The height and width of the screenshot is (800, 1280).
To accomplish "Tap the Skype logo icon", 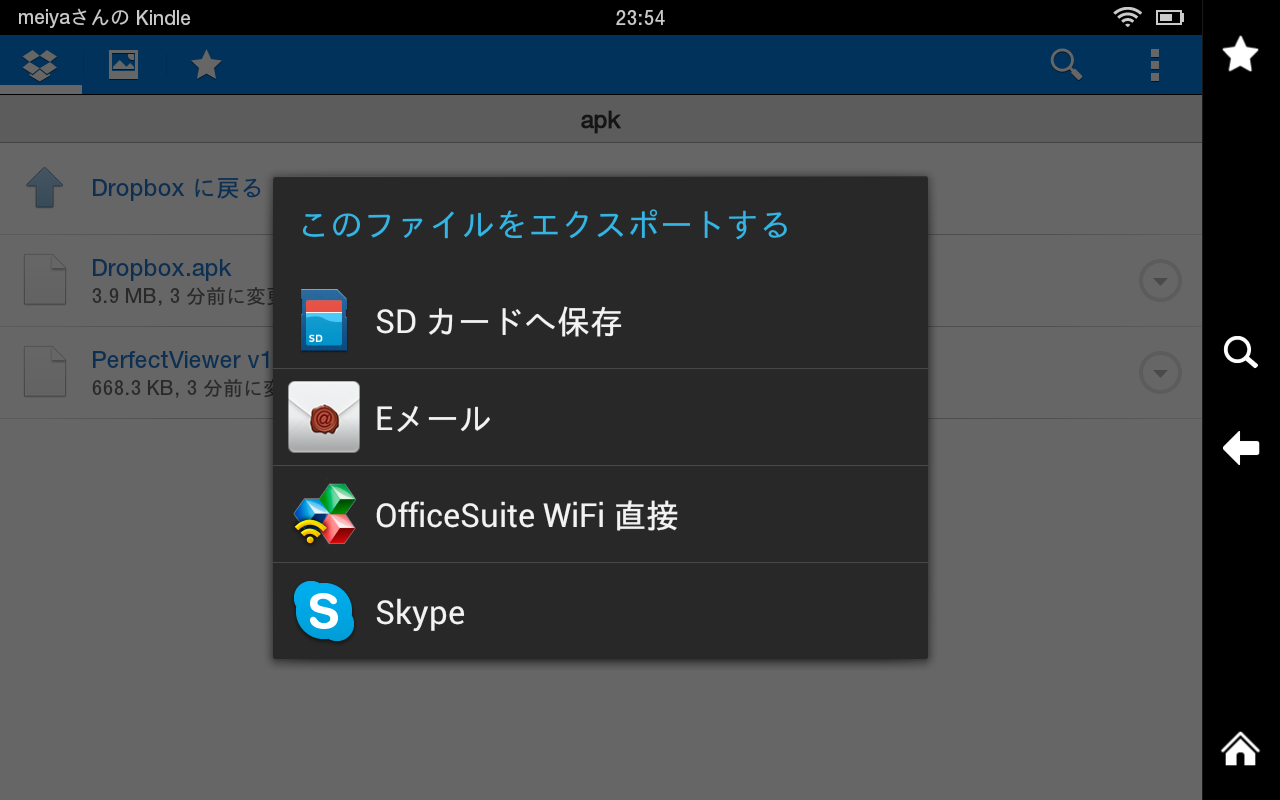I will [x=324, y=611].
